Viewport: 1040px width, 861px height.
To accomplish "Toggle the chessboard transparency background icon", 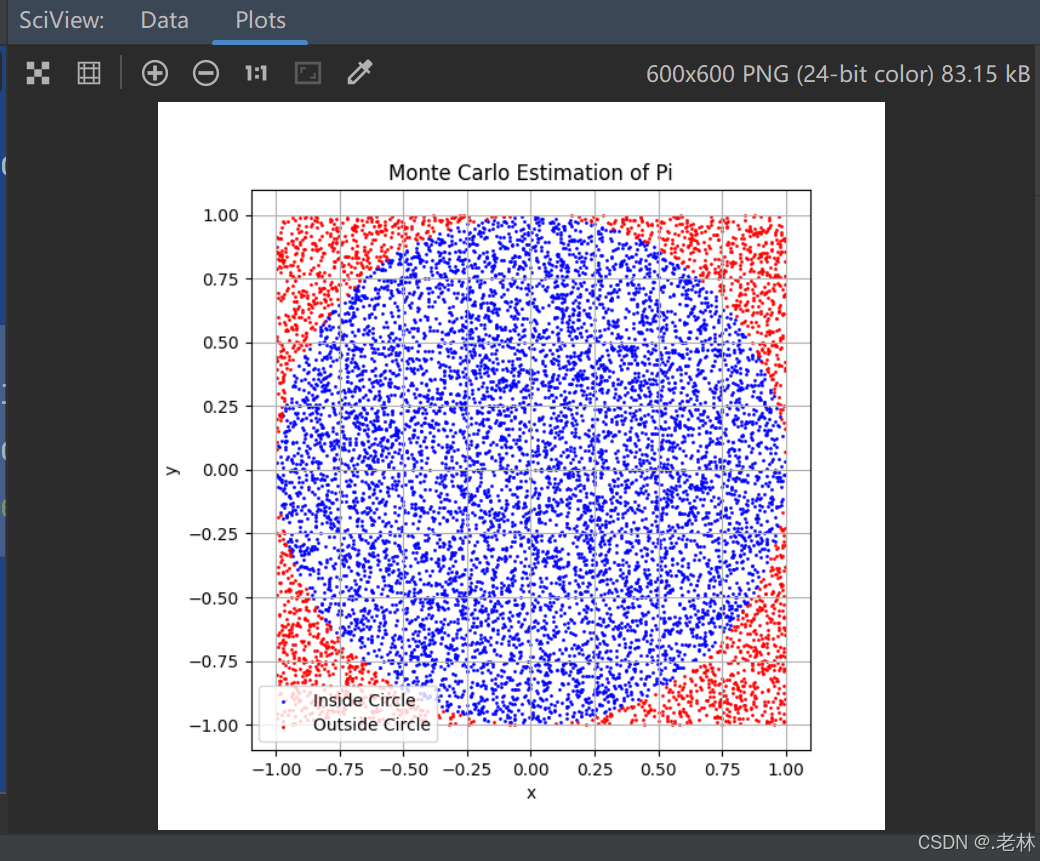I will click(x=38, y=73).
